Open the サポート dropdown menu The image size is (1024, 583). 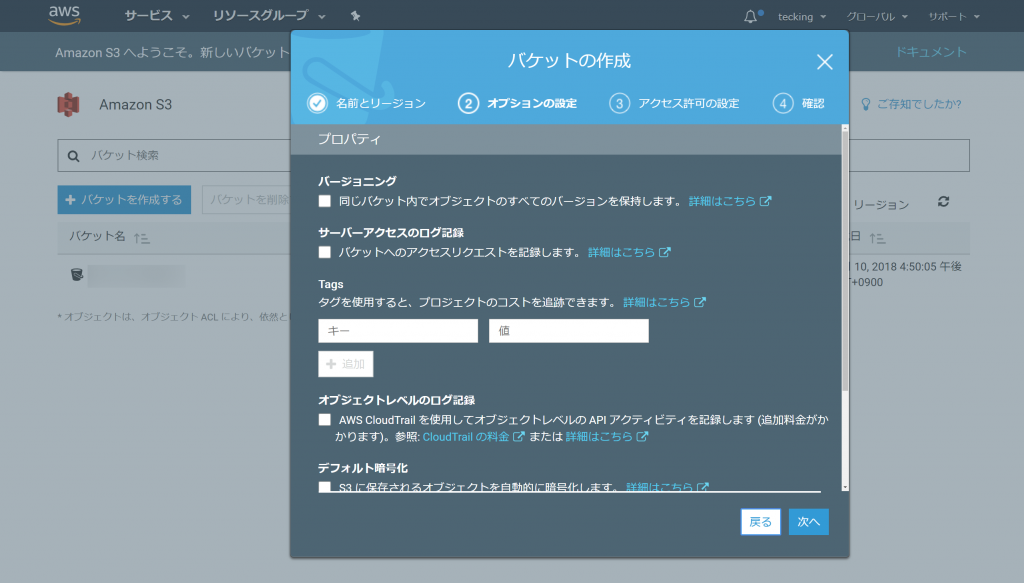[x=954, y=16]
